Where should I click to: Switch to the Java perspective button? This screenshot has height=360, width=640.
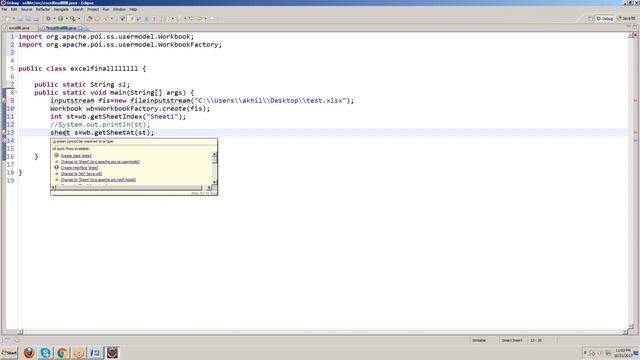pyautogui.click(x=627, y=18)
